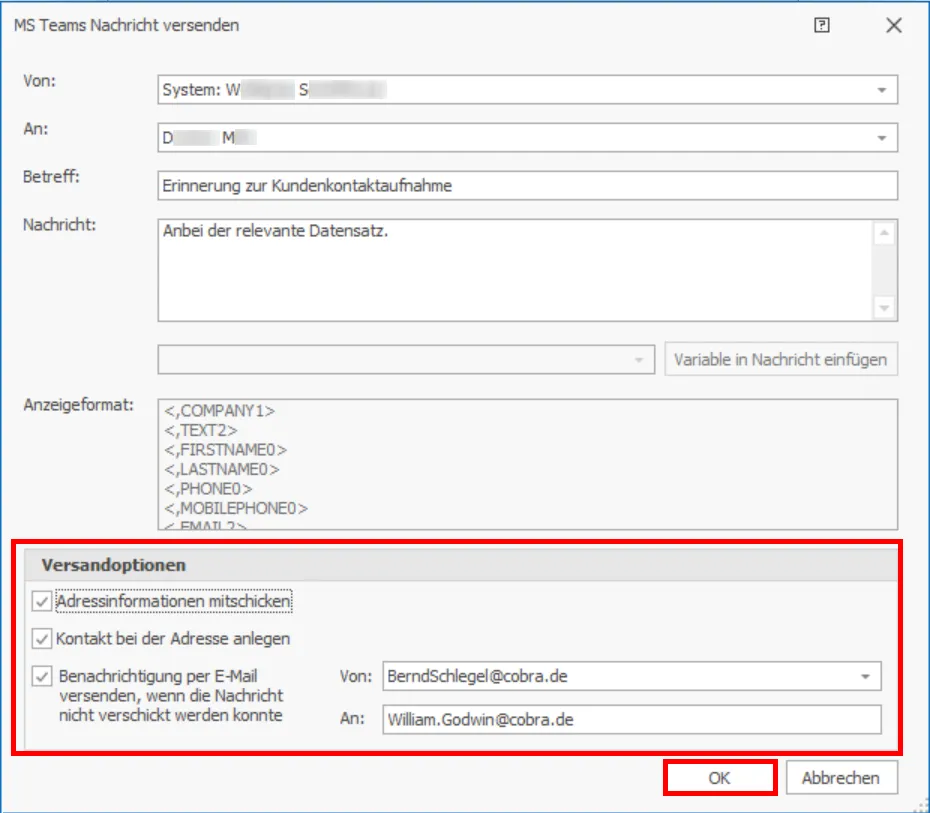Toggle Kontakt bei der Adresse anlegen checkbox

click(x=42, y=639)
